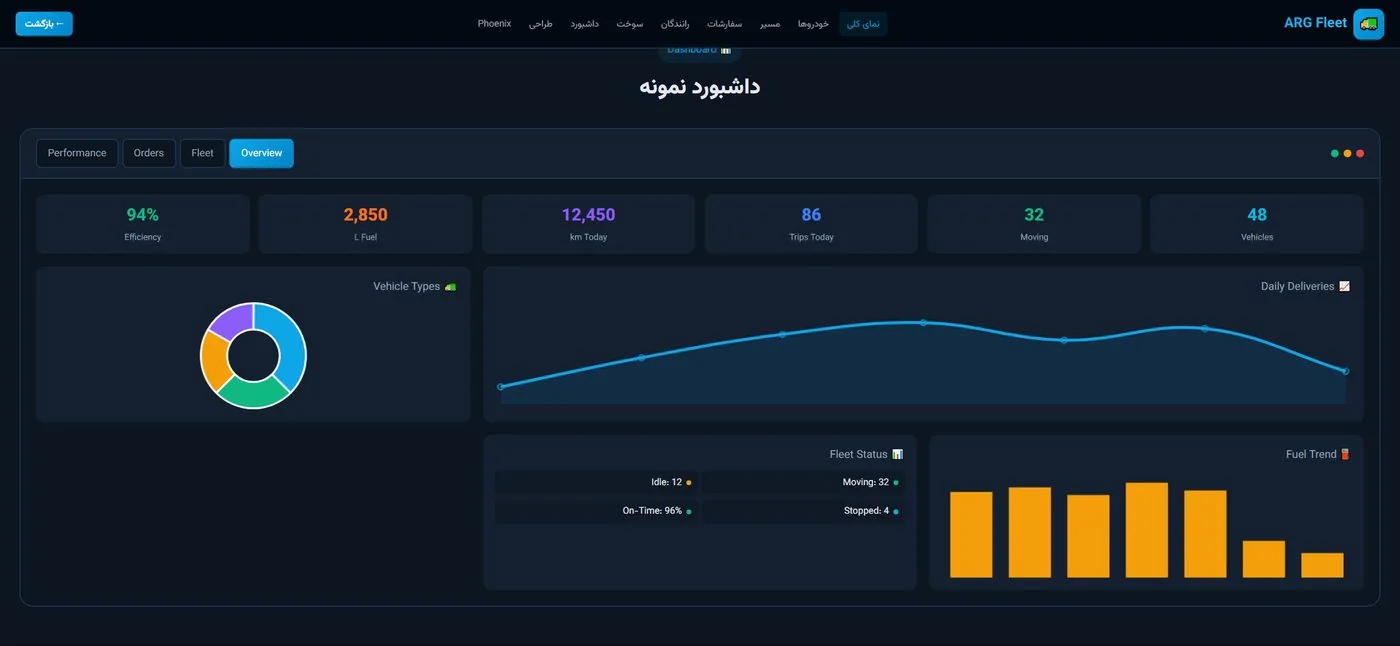This screenshot has width=1400, height=646.
Task: Open رانندگان from the navigation bar
Action: point(675,24)
